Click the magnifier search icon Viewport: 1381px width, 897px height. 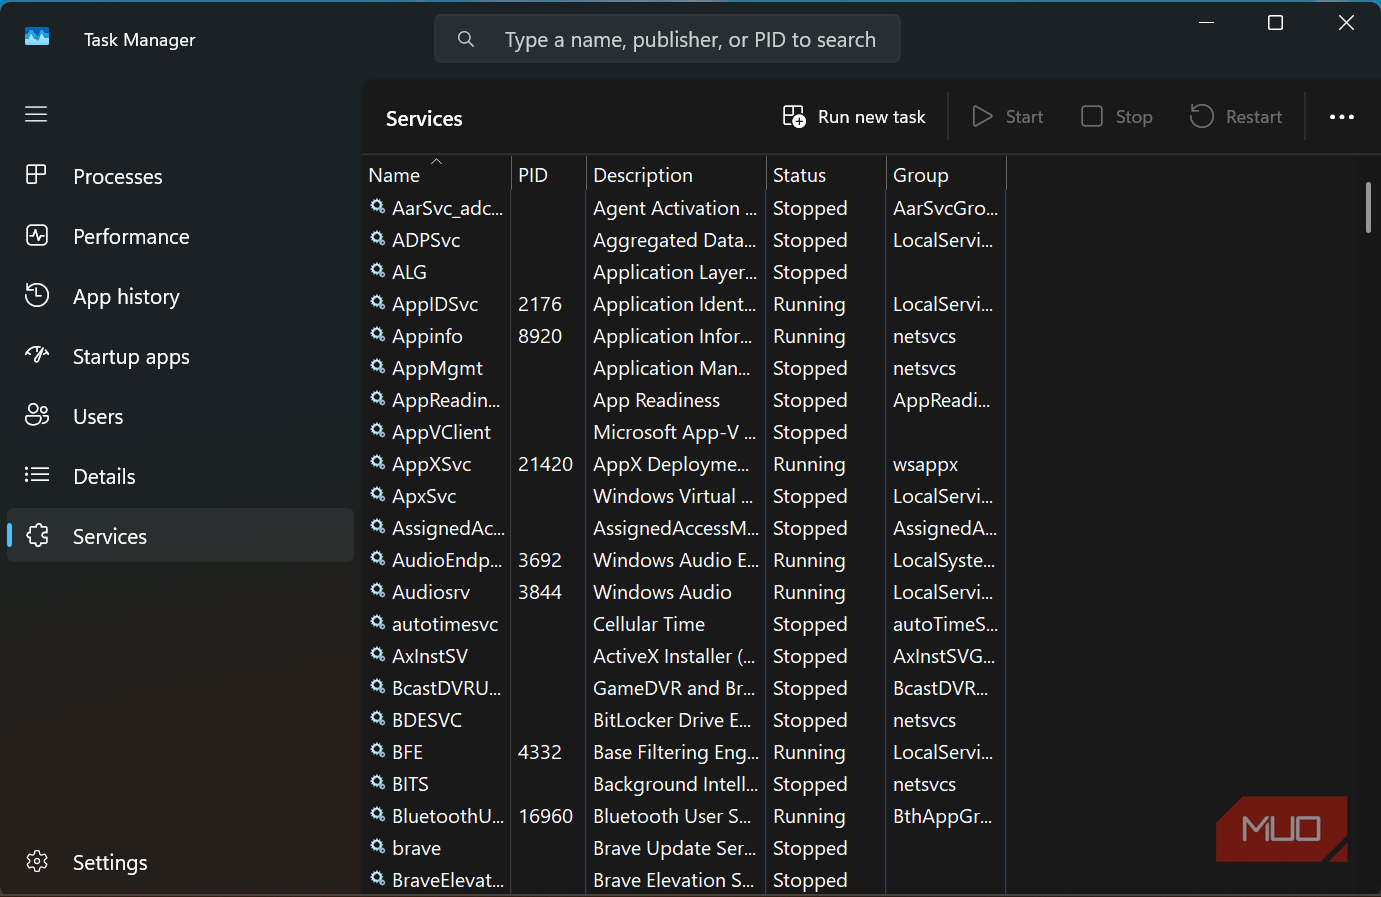pyautogui.click(x=466, y=39)
